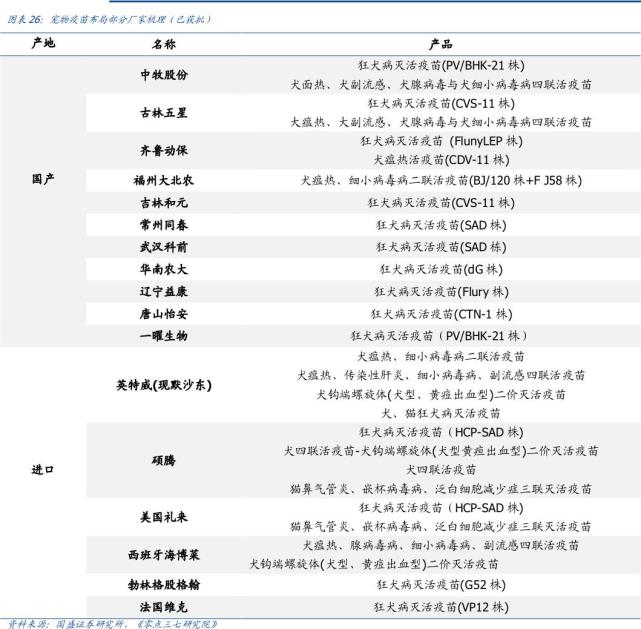The height and width of the screenshot is (629, 641).
Task: Select the 产地 column header
Action: click(x=43, y=43)
